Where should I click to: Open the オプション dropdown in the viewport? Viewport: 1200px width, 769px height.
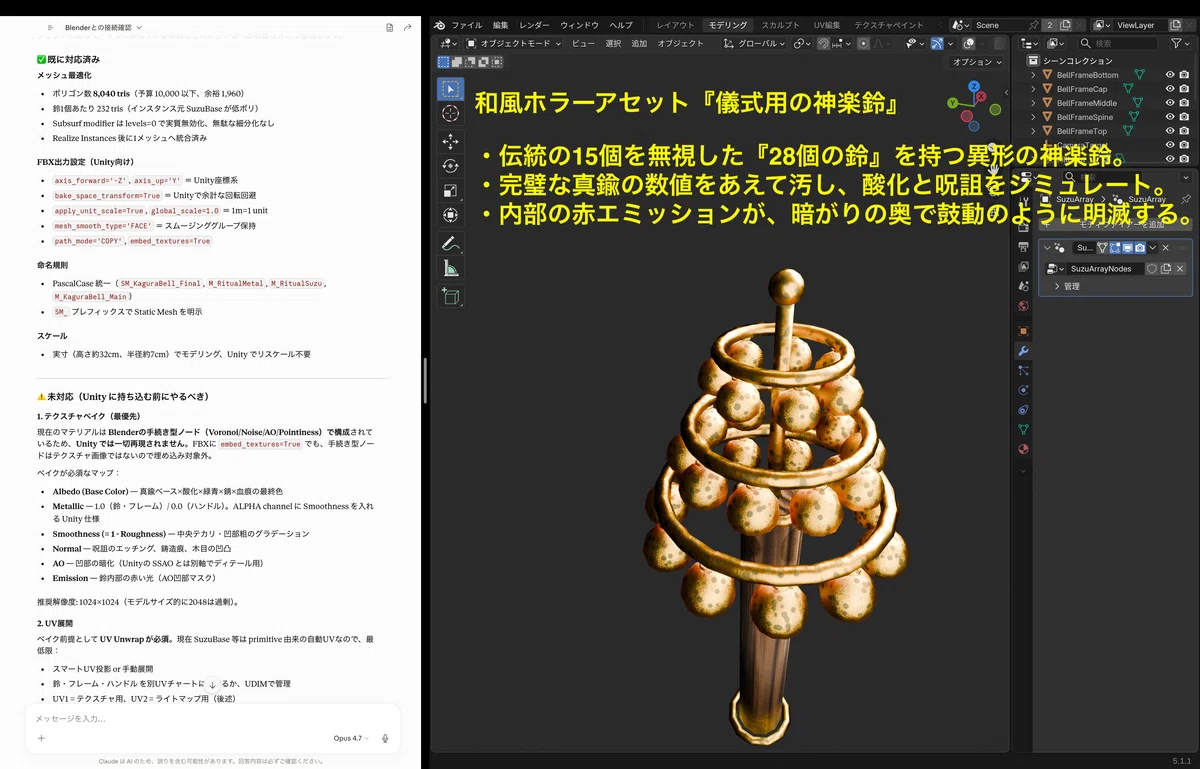977,62
